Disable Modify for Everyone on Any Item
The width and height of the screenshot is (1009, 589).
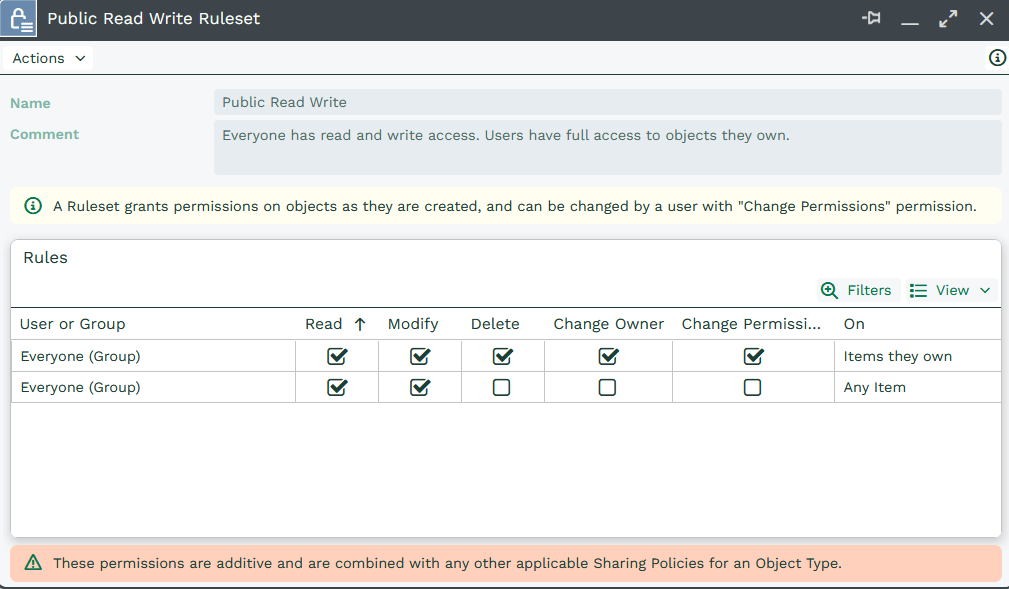click(x=420, y=387)
